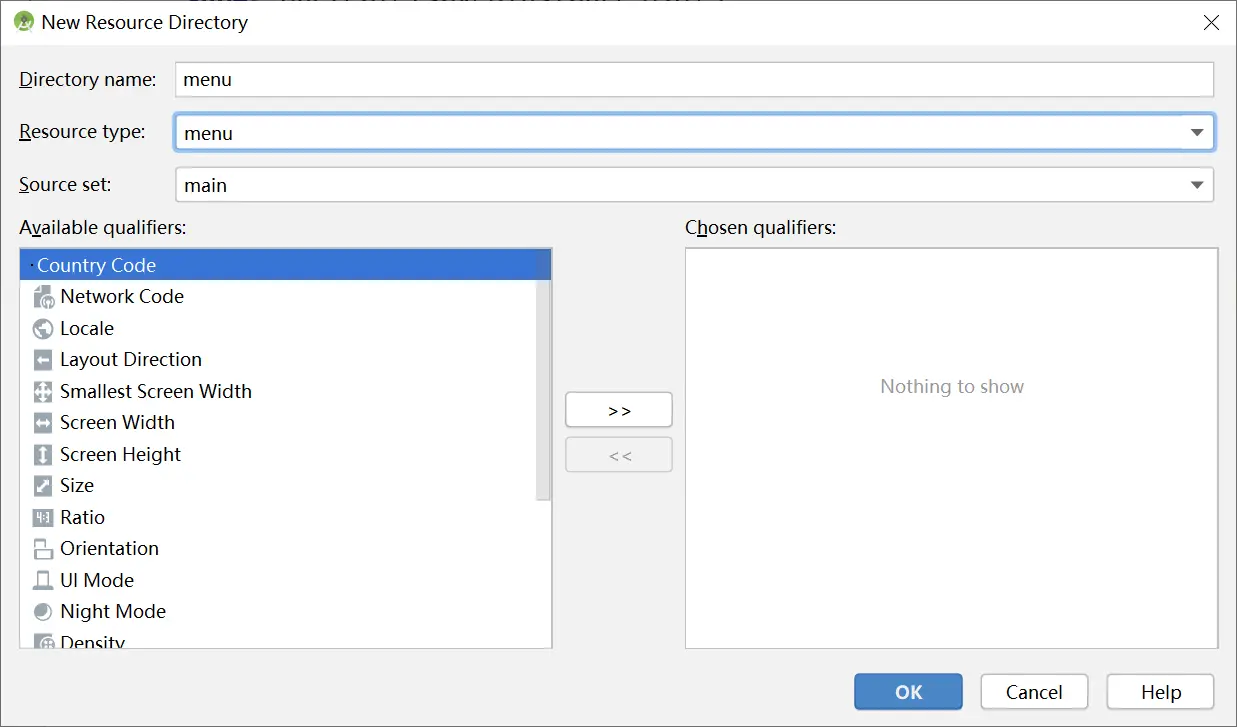Click the << remove qualifier button

pos(619,455)
